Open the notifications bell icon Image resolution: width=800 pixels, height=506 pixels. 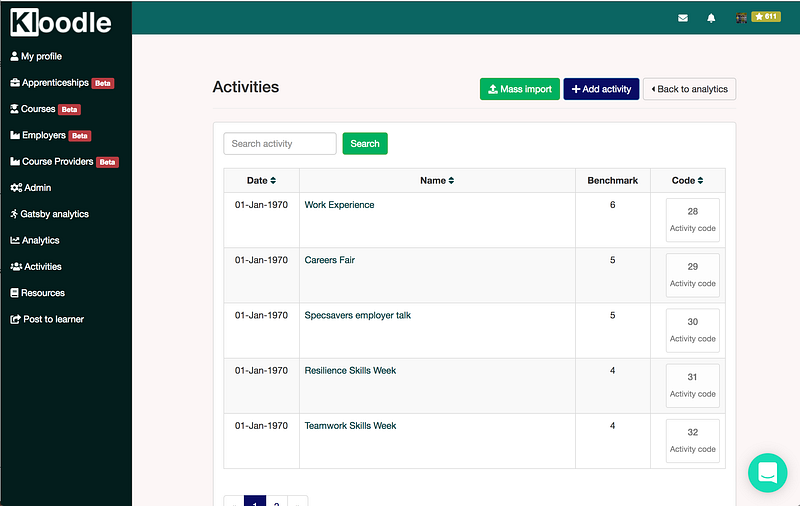(x=711, y=18)
